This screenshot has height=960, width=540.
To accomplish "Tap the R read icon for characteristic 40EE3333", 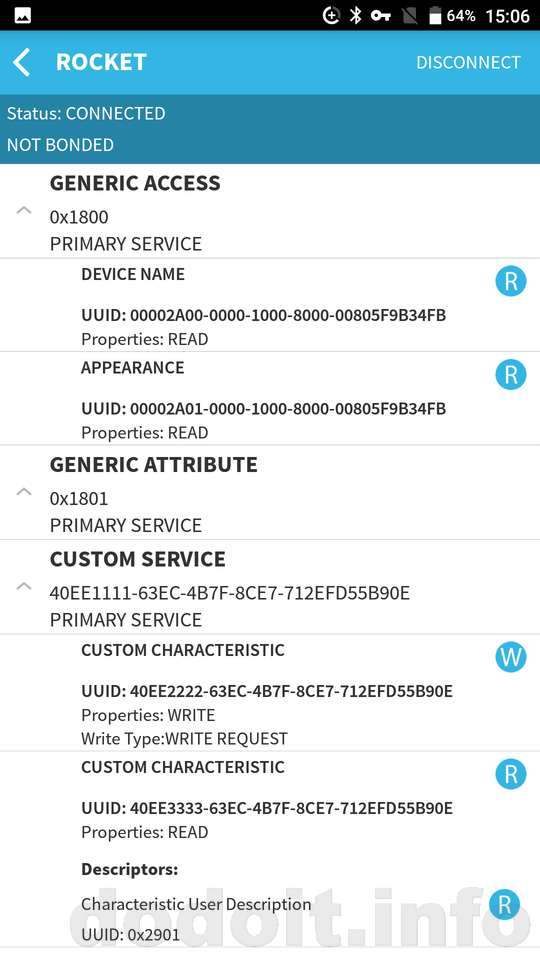I will pos(511,774).
